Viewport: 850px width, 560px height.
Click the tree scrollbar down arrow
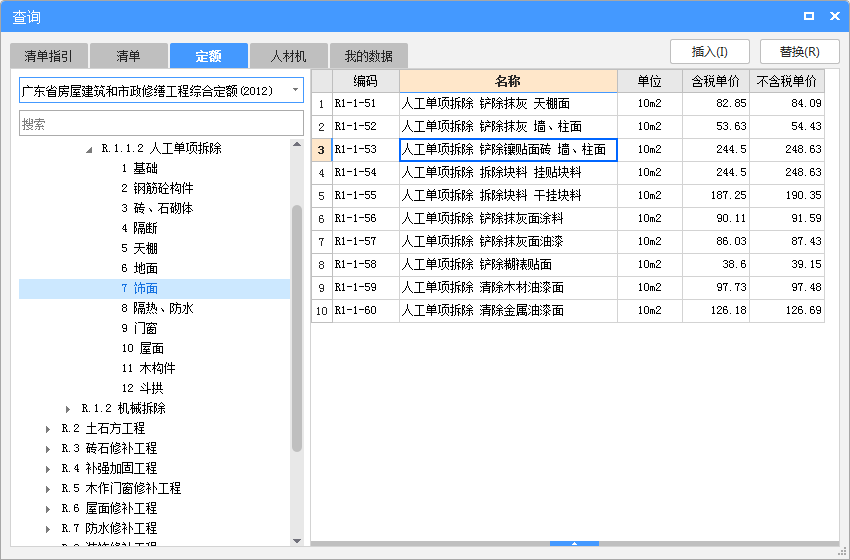click(x=297, y=540)
